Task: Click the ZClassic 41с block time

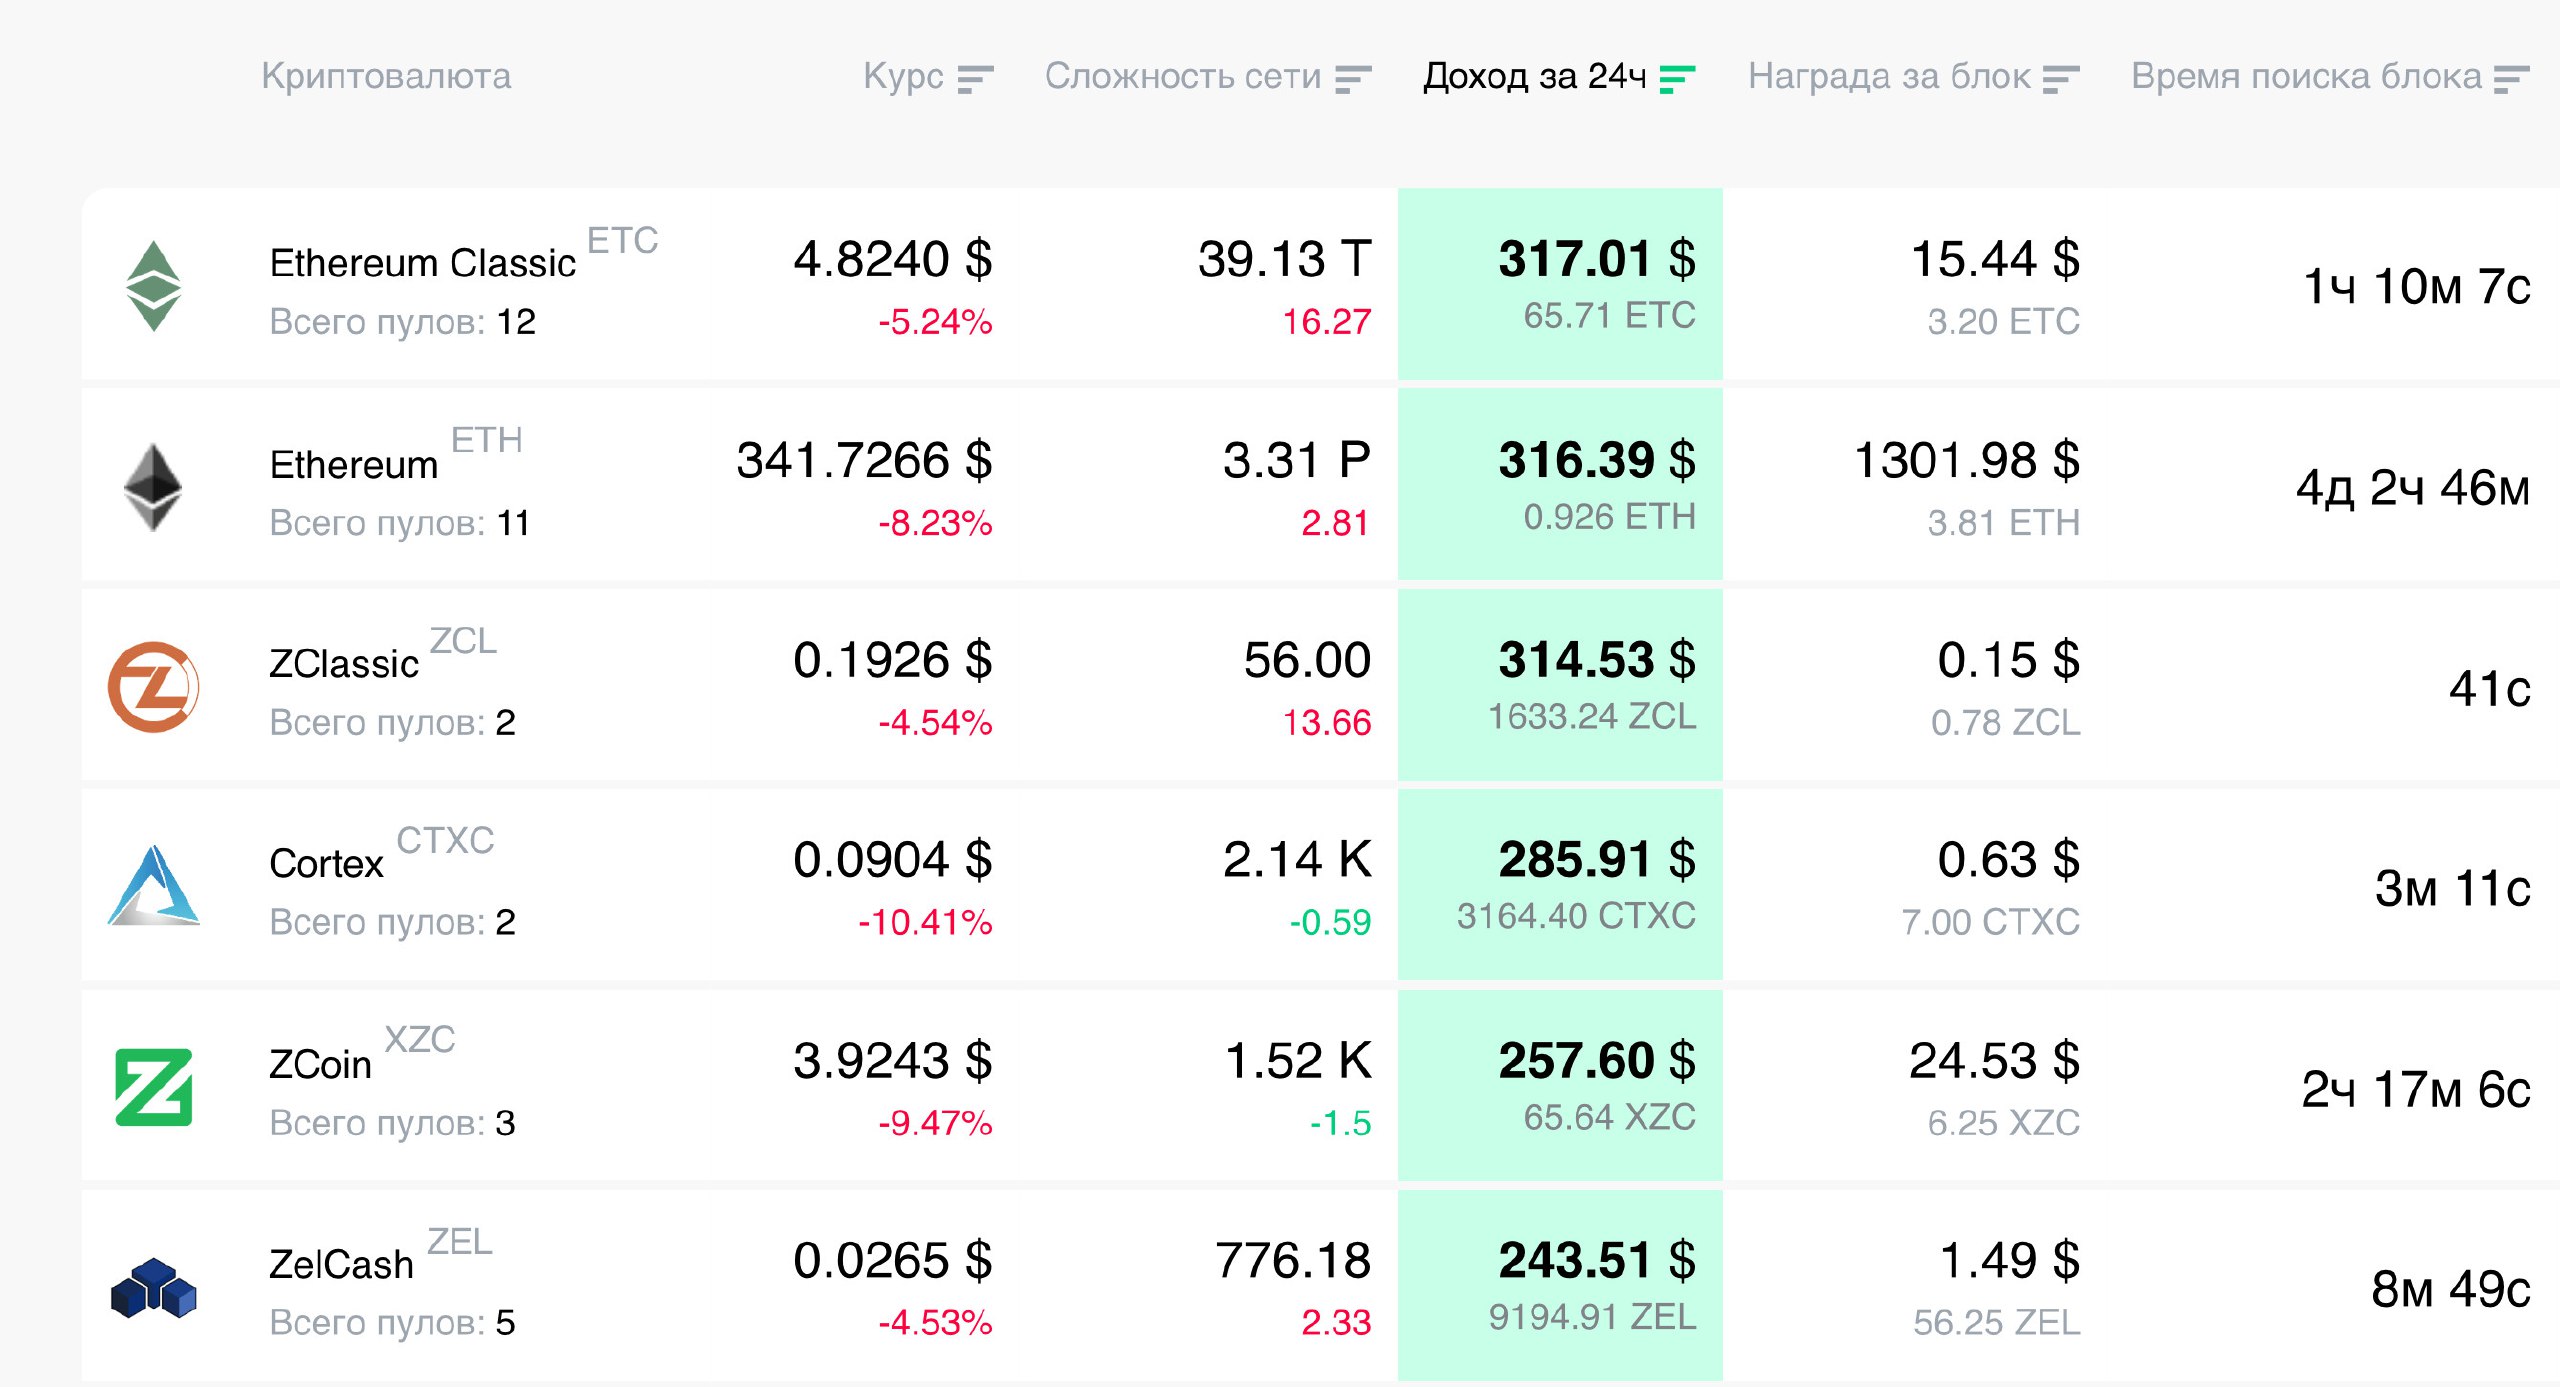Action: 2488,688
